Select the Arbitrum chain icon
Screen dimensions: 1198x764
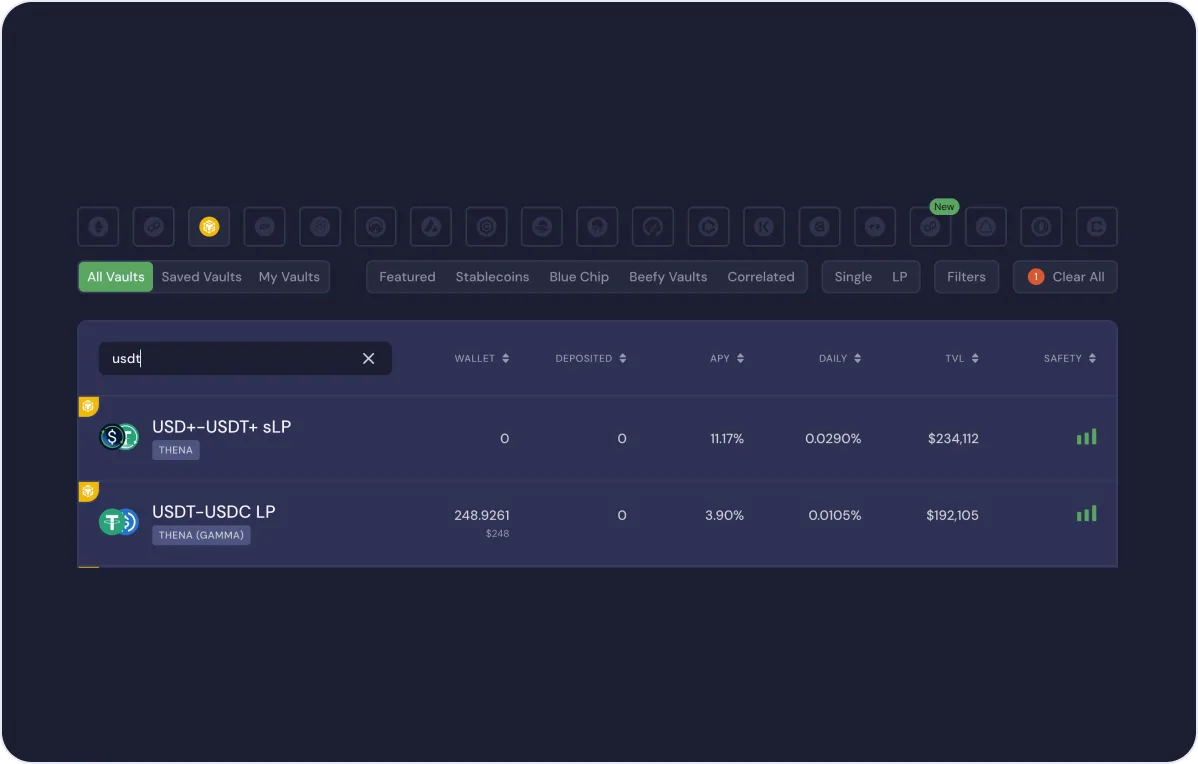click(375, 227)
